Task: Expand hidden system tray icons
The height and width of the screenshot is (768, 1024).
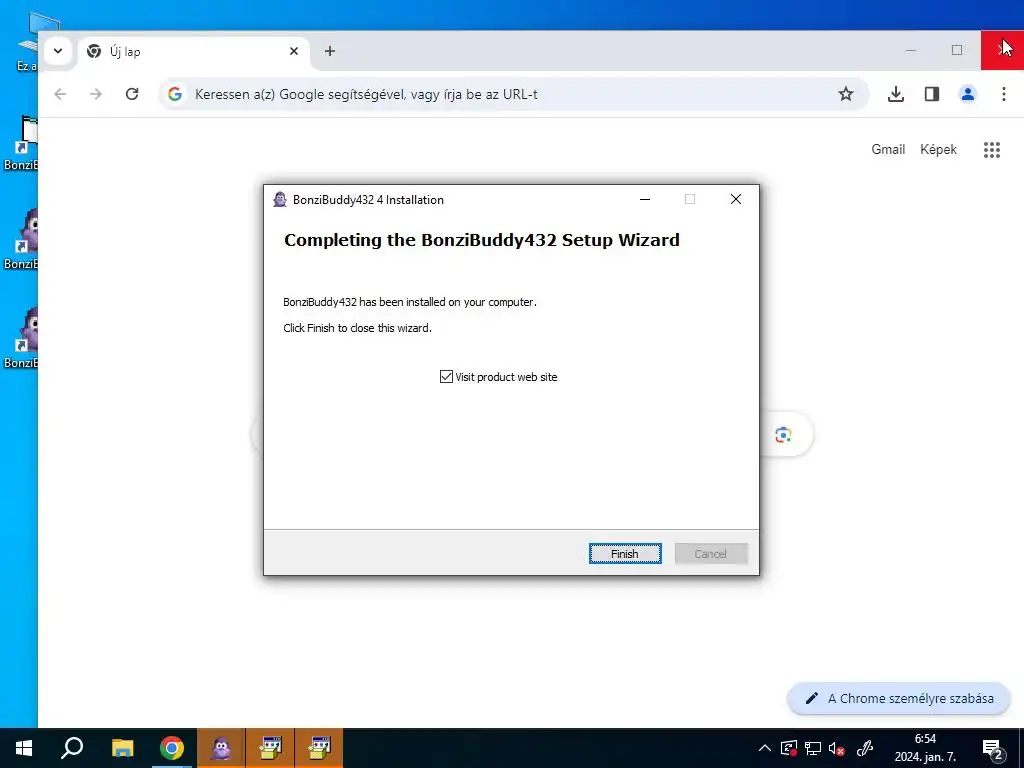Action: pos(765,748)
